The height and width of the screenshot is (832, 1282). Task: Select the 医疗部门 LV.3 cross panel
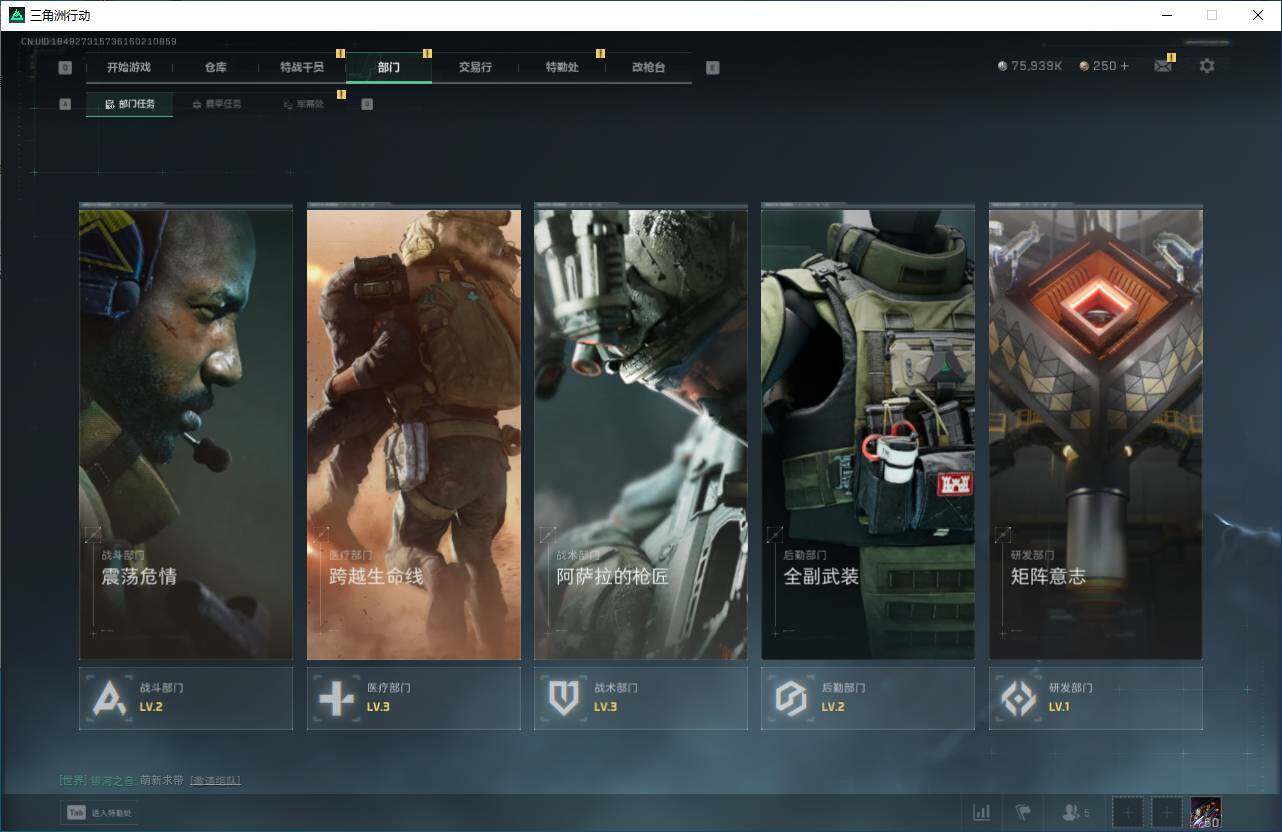pyautogui.click(x=413, y=698)
